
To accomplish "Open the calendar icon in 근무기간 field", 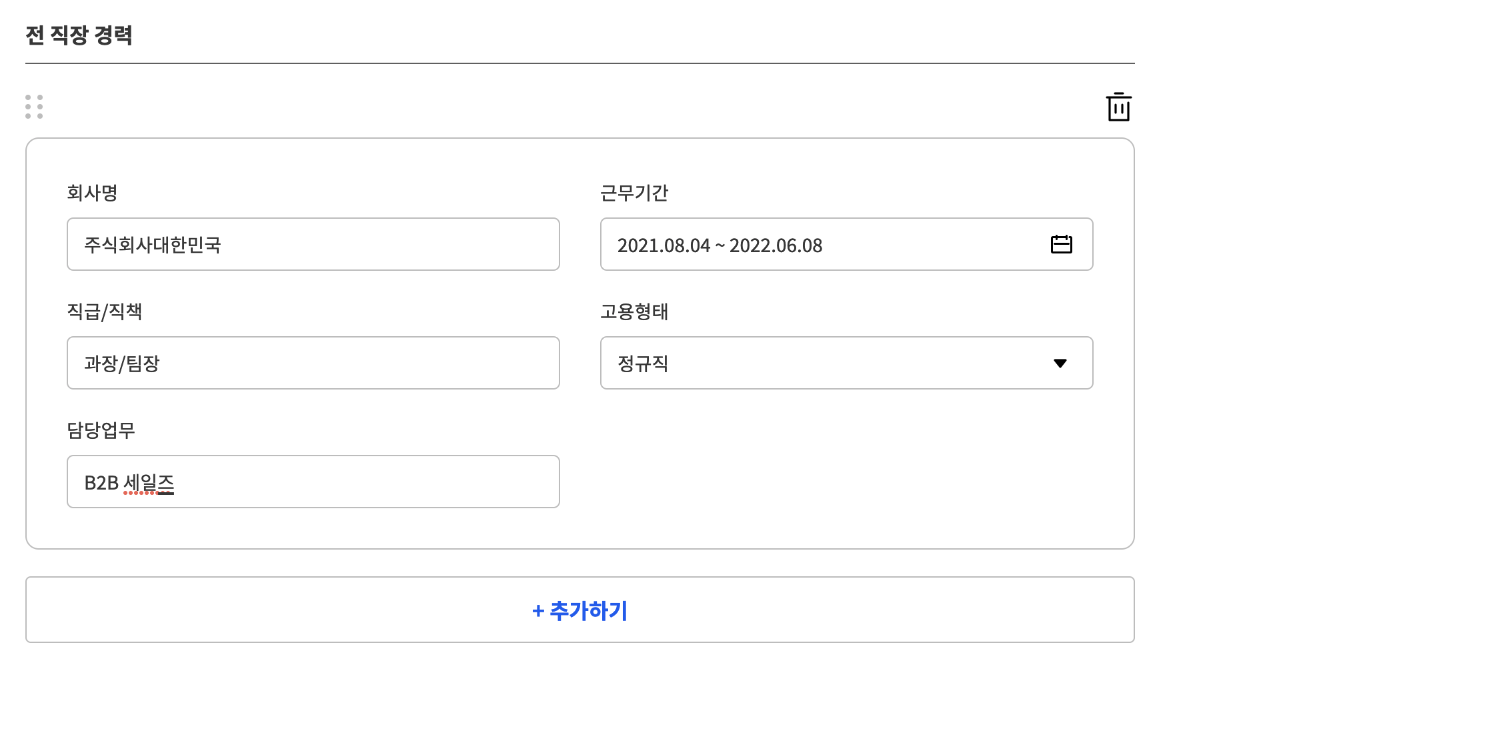I will point(1061,244).
